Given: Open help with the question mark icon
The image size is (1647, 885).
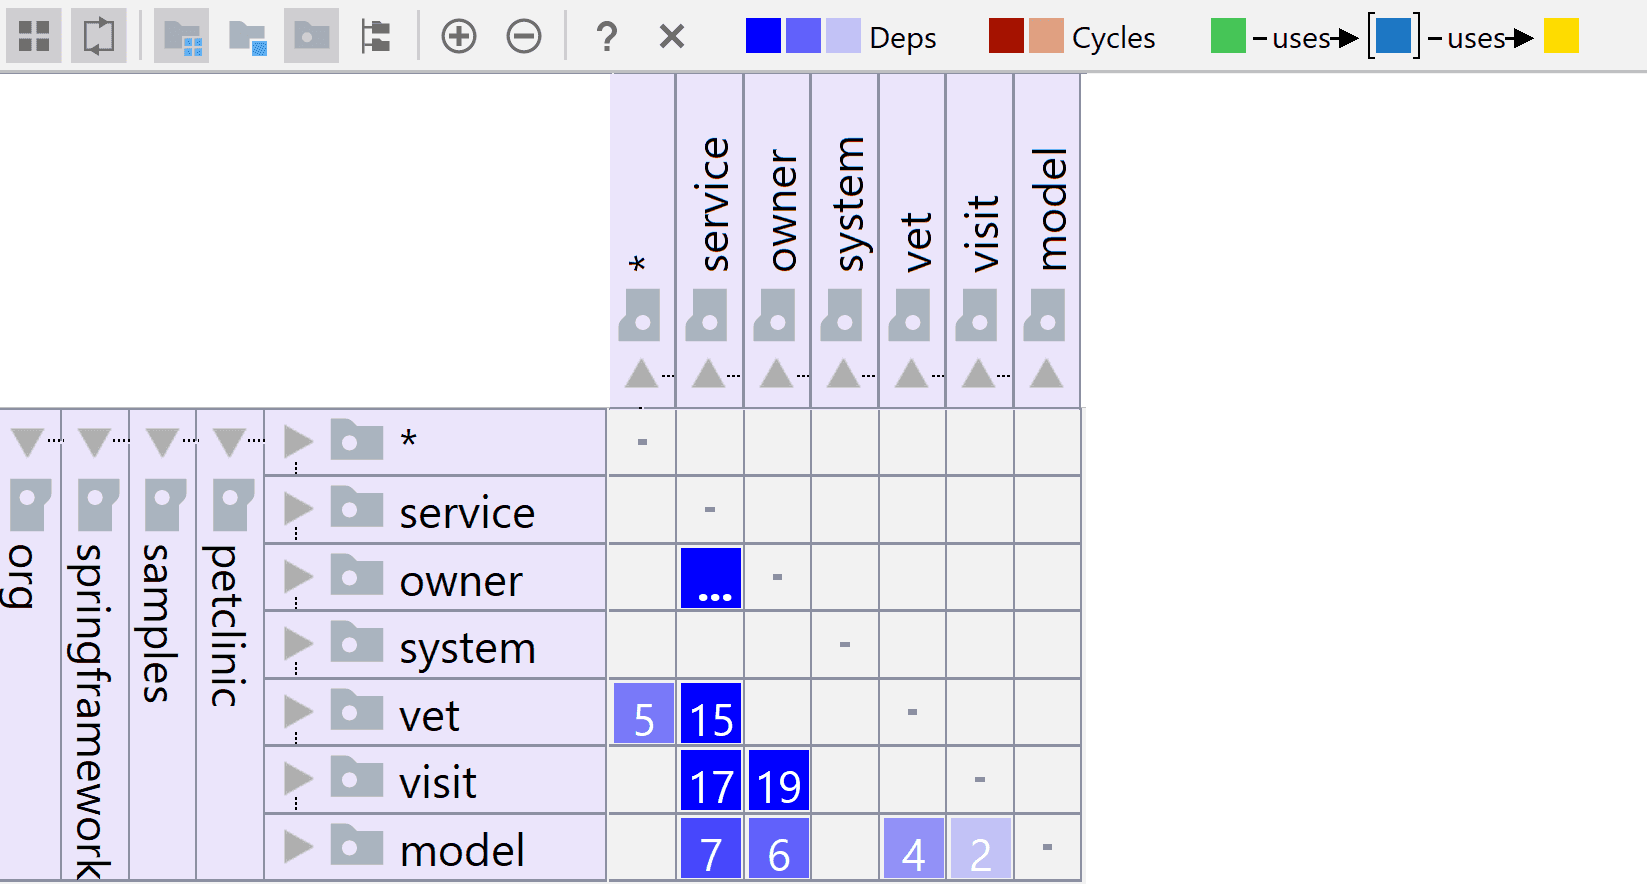Looking at the screenshot, I should [606, 37].
